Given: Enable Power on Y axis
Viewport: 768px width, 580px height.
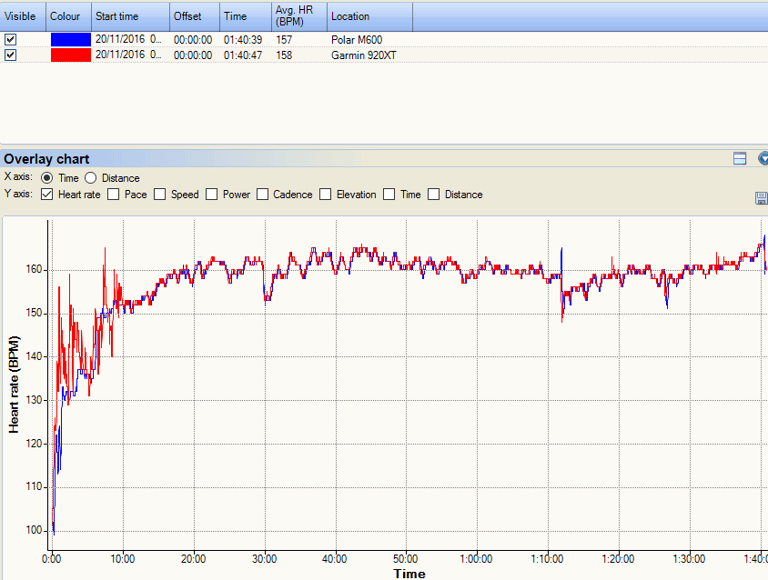Looking at the screenshot, I should (212, 194).
